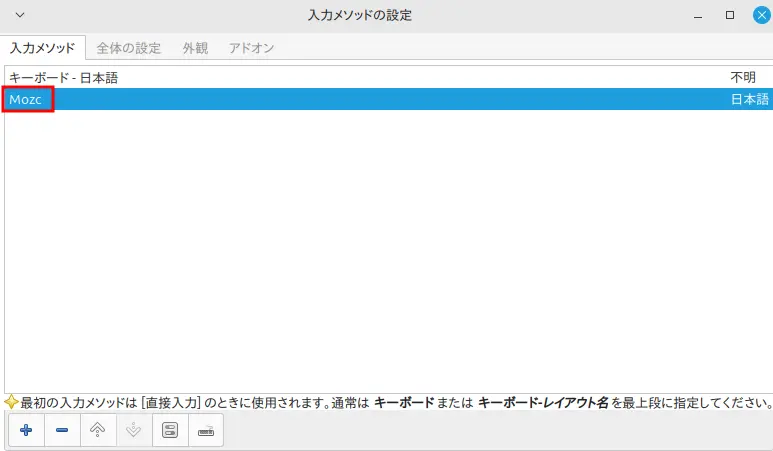
Task: Open the 全体の設定 tab
Action: point(129,48)
